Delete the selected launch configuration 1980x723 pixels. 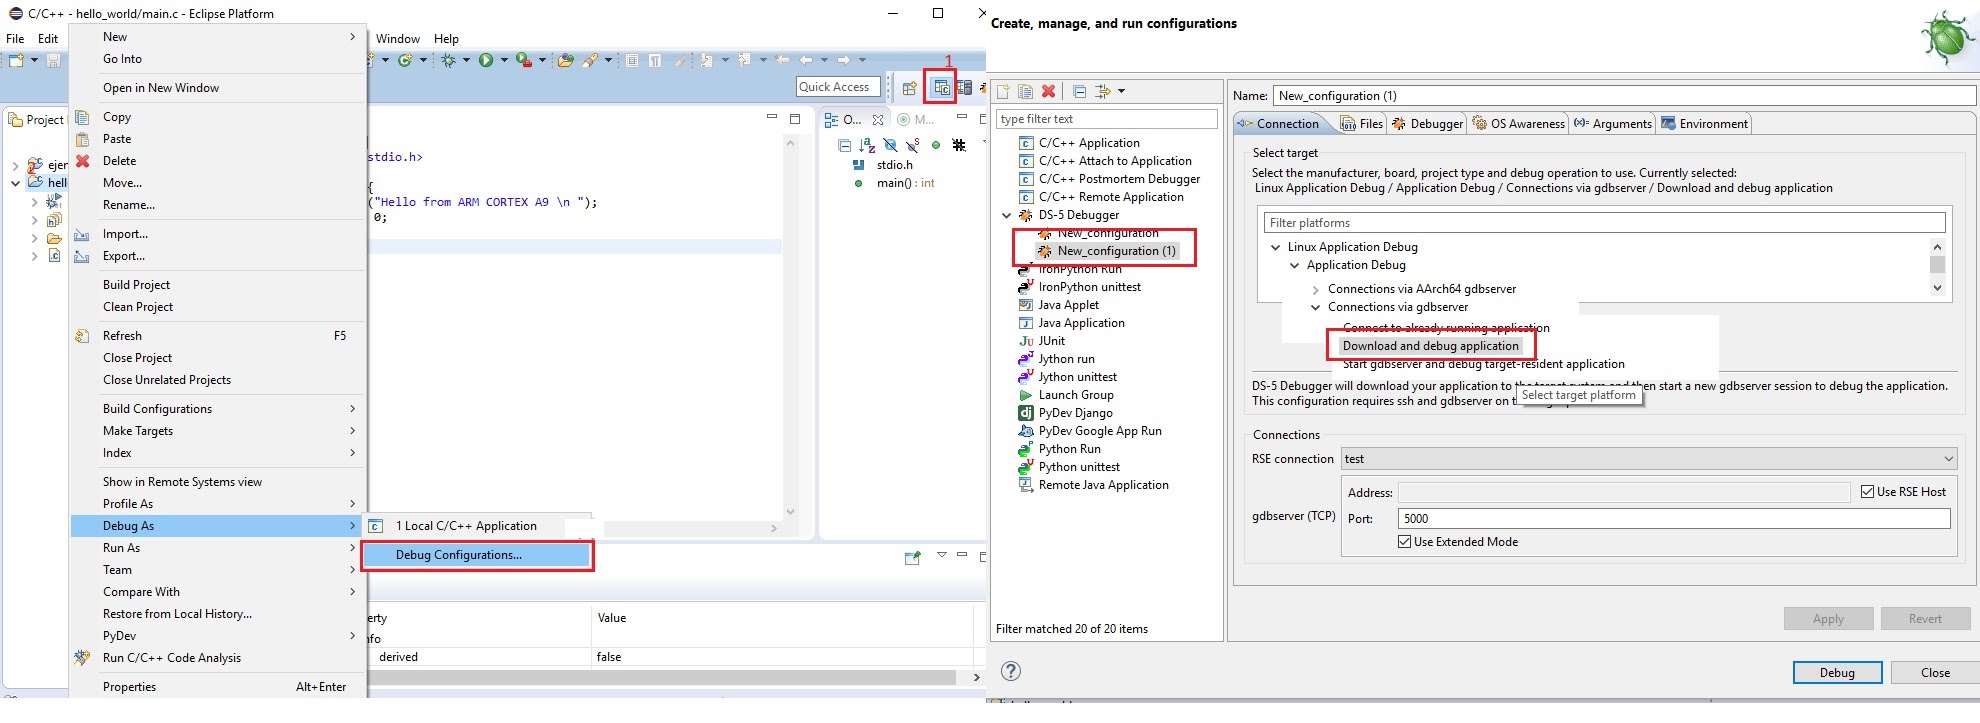1048,91
